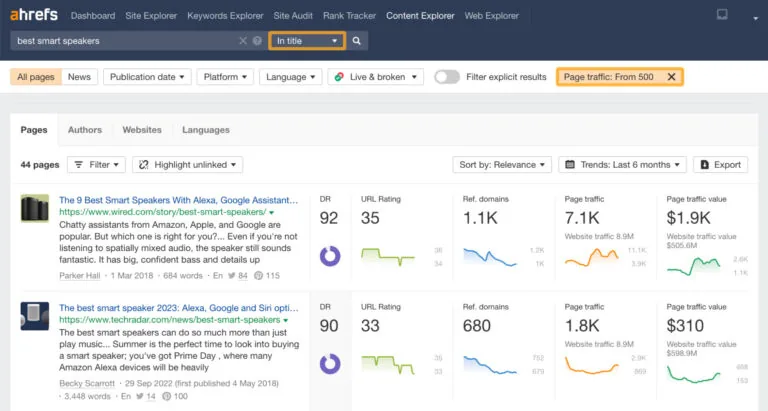Expand the account menu arrow in header
This screenshot has width=768, height=411.
coord(755,18)
